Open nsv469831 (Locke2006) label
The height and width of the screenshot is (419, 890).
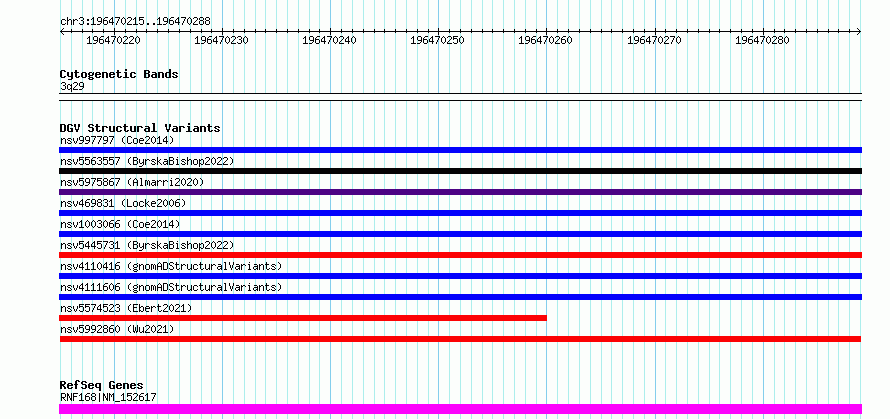[123, 203]
